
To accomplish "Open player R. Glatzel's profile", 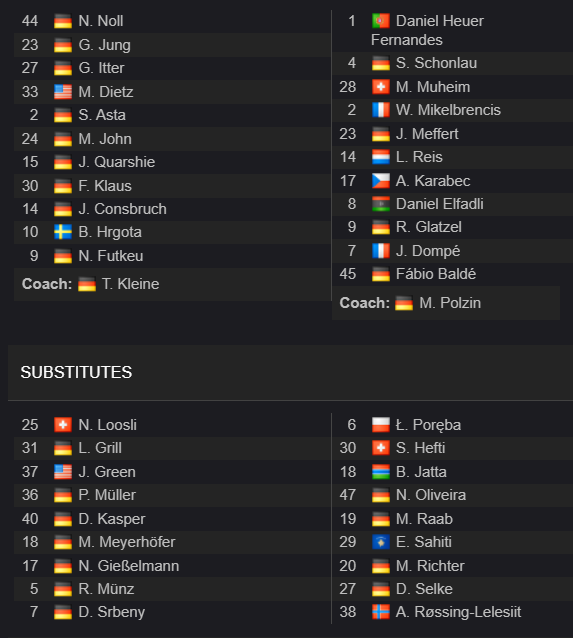I will (x=429, y=227).
